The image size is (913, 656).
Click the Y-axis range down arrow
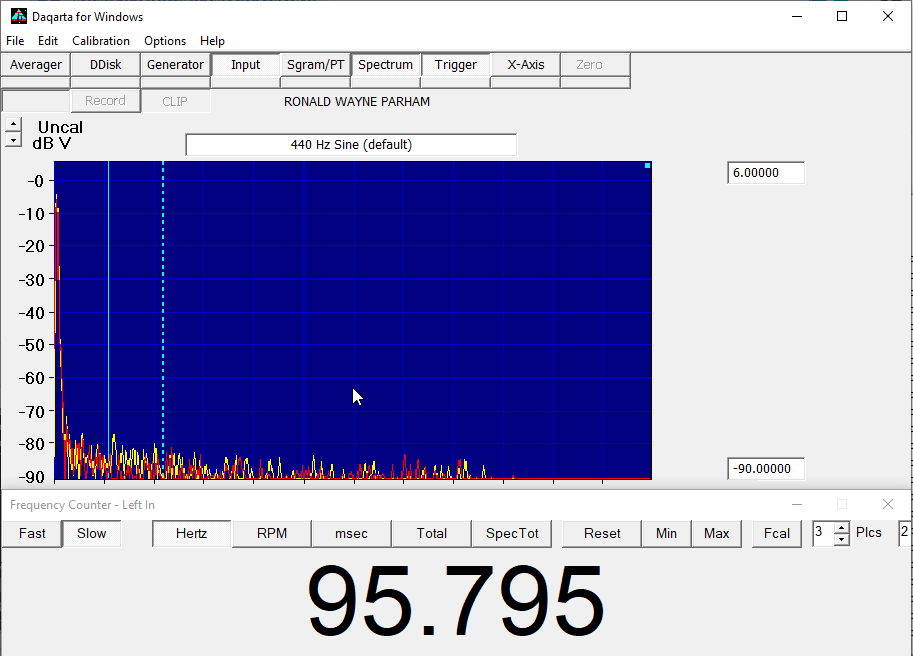pyautogui.click(x=12, y=141)
